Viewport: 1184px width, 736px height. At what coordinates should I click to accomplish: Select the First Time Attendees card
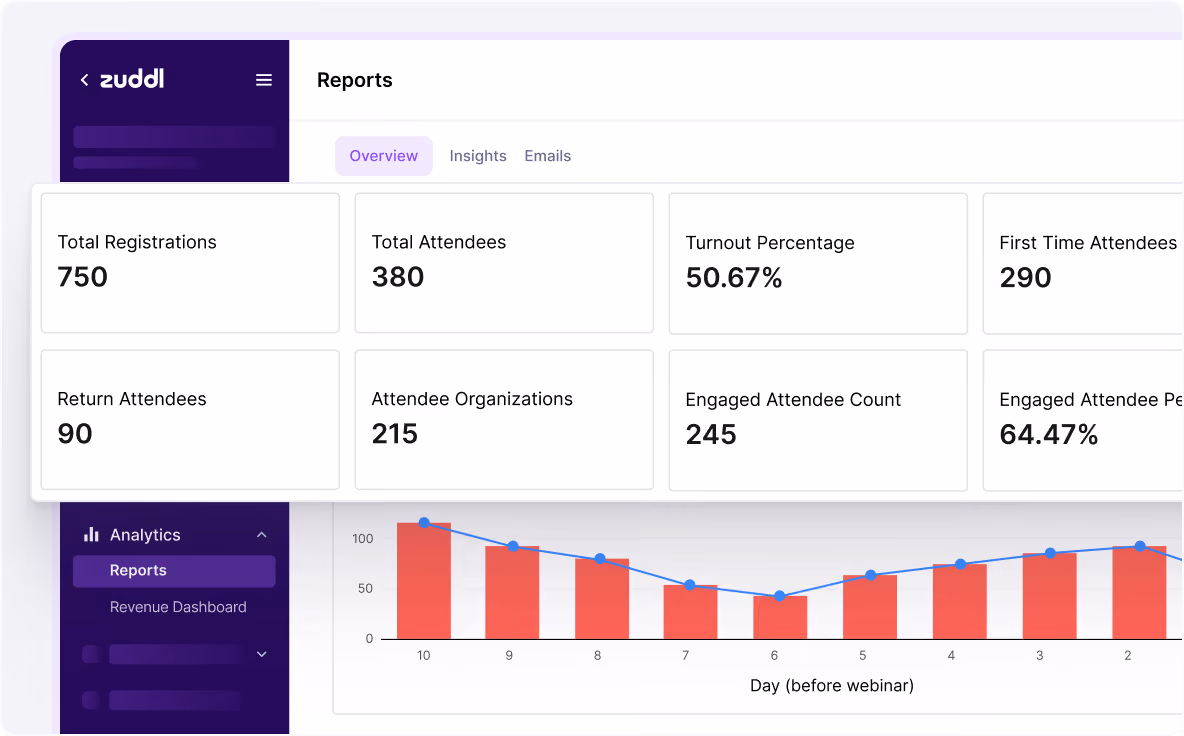coord(1084,263)
